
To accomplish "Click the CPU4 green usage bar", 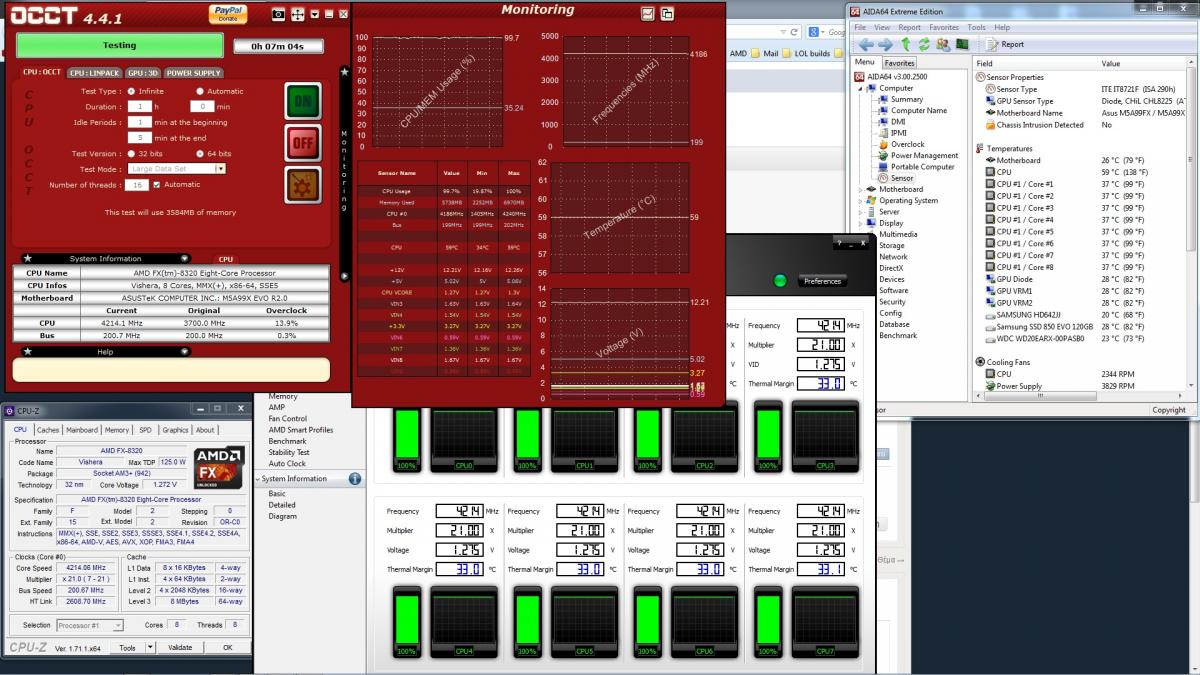I will [x=406, y=621].
